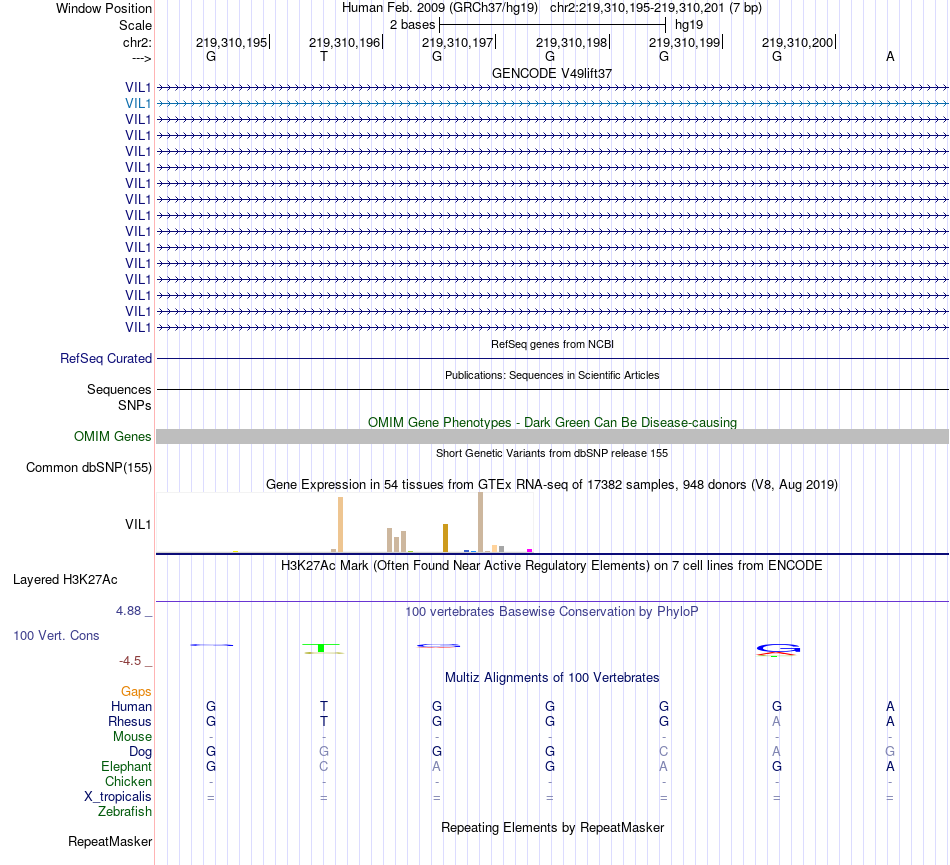The image size is (950, 865).
Task: Click the gray OMIM Genes item bar
Action: tap(552, 437)
